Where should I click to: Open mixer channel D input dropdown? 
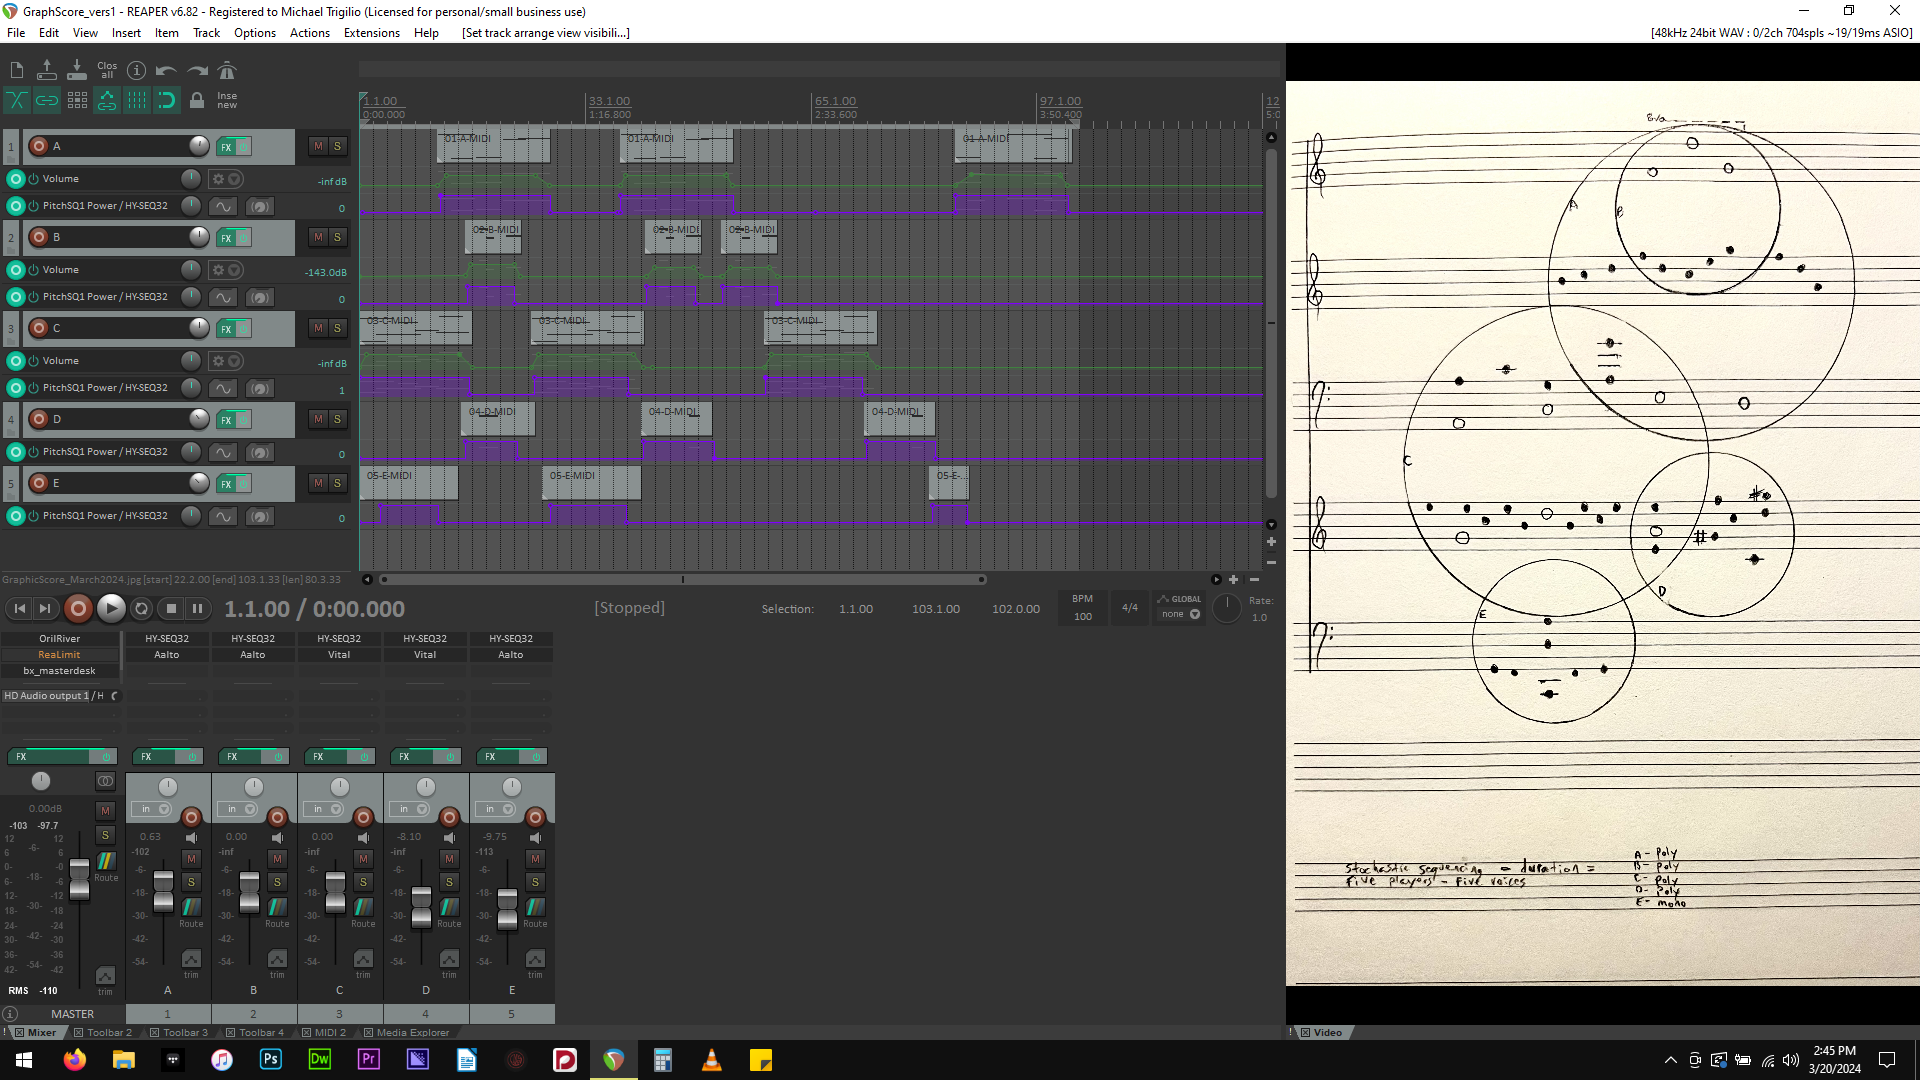click(x=412, y=809)
